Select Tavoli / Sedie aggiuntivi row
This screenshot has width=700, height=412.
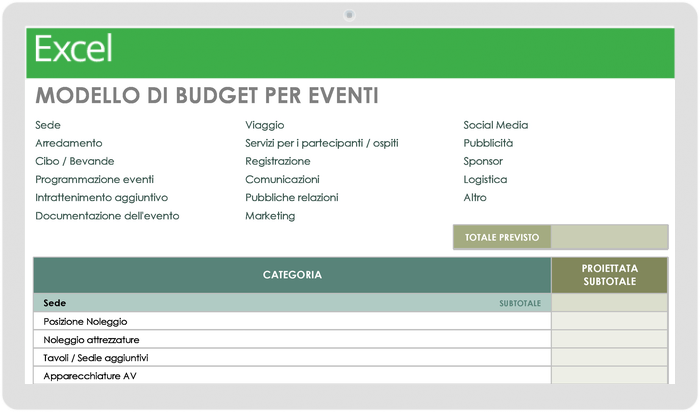click(x=292, y=358)
